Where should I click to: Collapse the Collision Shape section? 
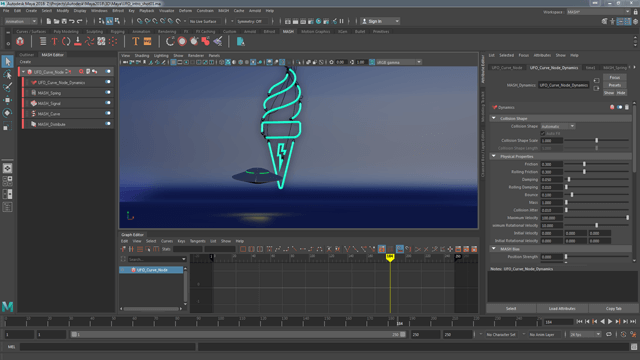(494, 118)
